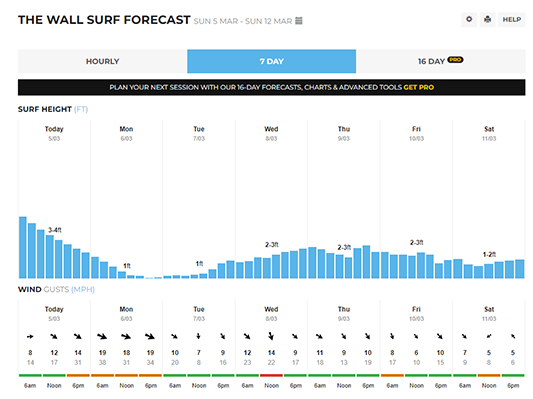
Task: Select the 7 Day tab
Action: (x=272, y=62)
